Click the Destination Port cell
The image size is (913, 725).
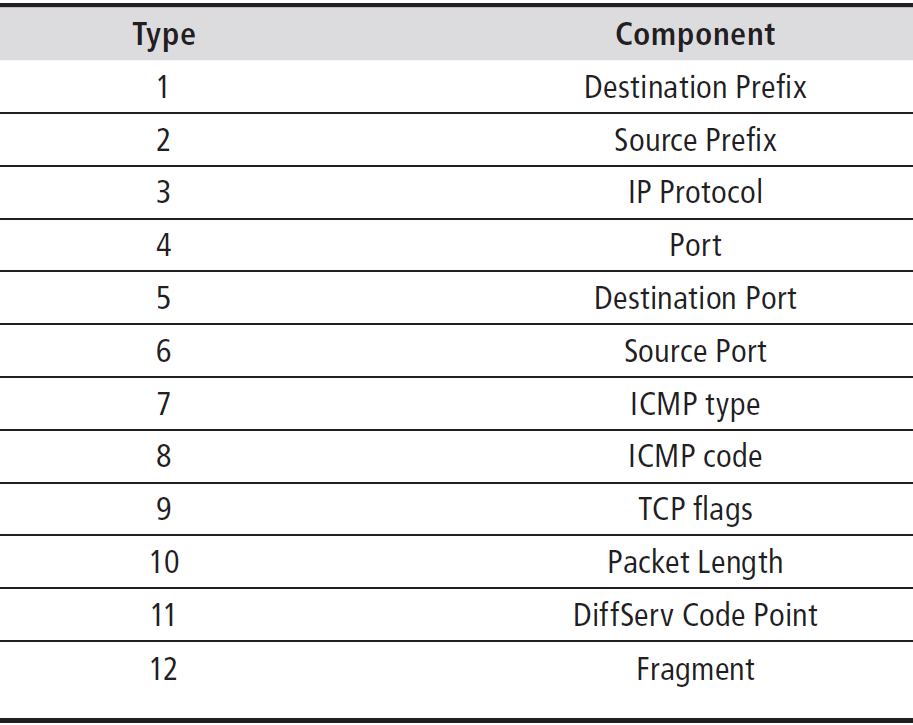695,298
